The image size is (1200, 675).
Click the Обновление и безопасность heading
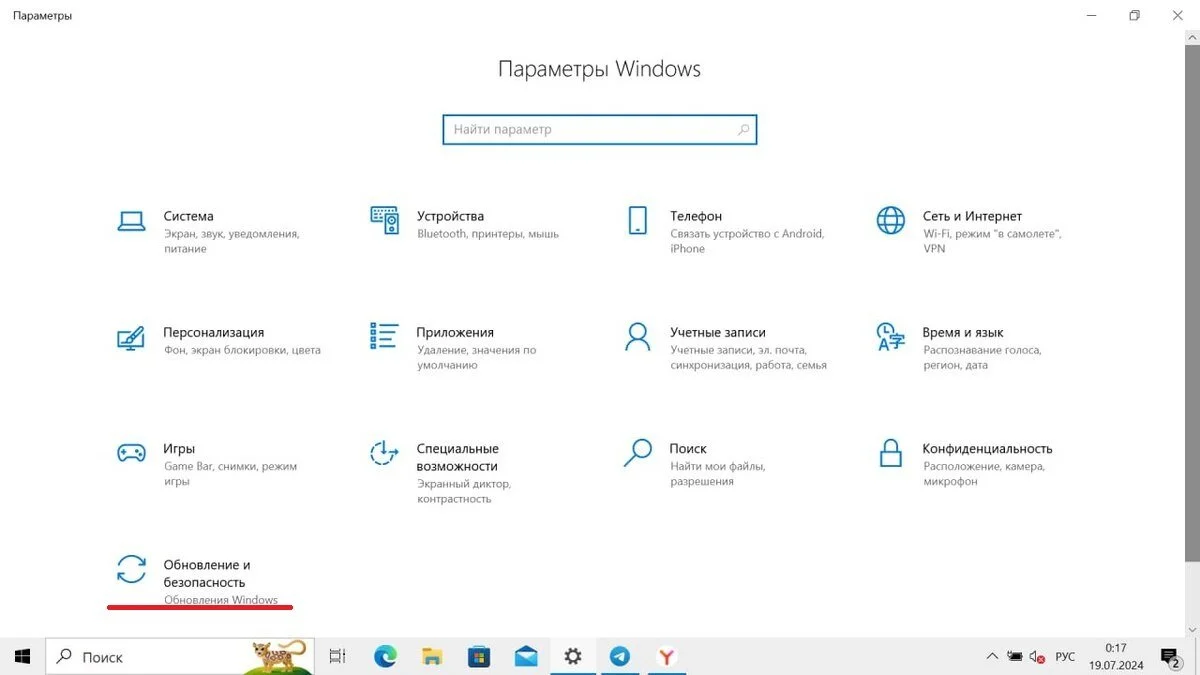coord(207,573)
